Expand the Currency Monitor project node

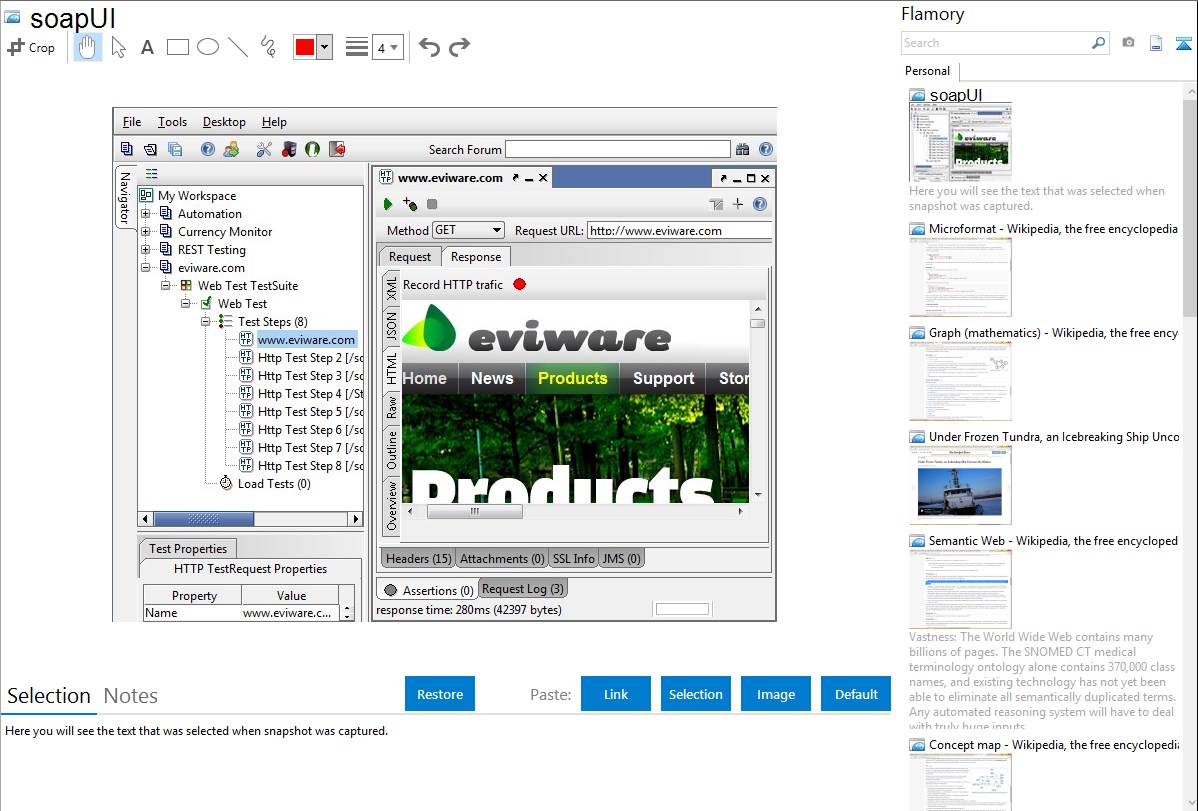point(145,232)
